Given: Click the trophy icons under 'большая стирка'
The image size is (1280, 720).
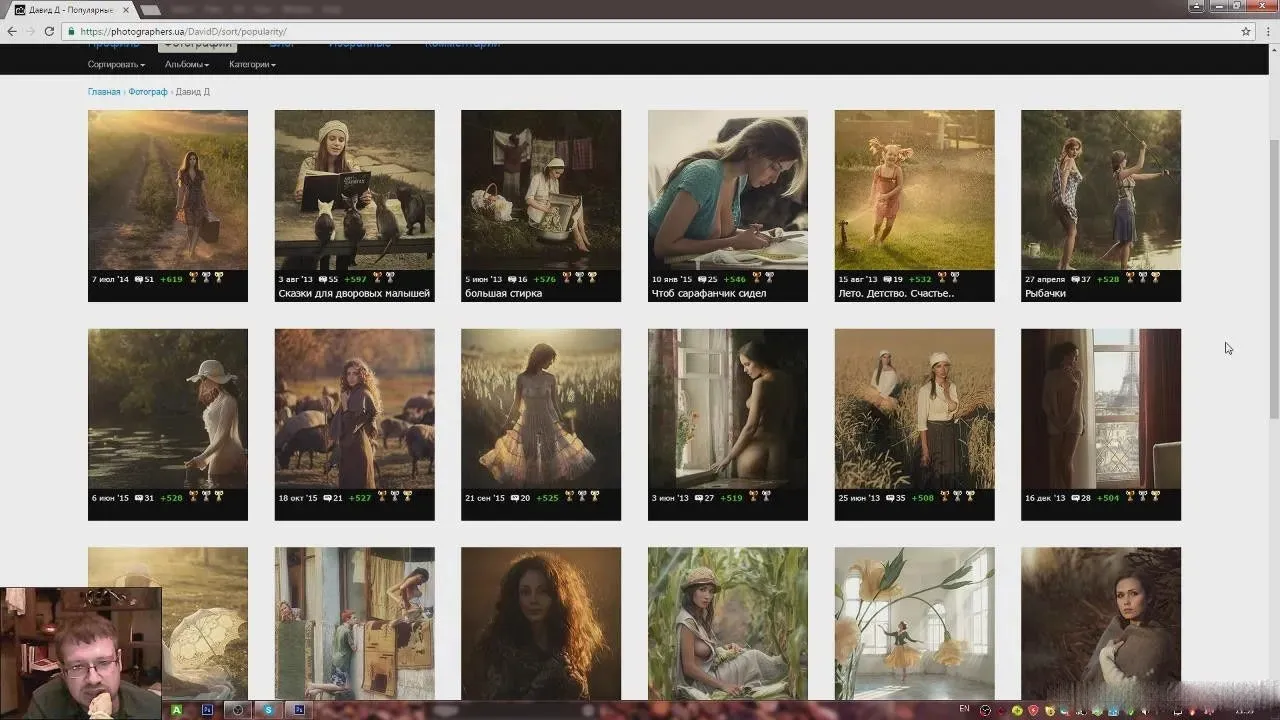Looking at the screenshot, I should pos(579,278).
